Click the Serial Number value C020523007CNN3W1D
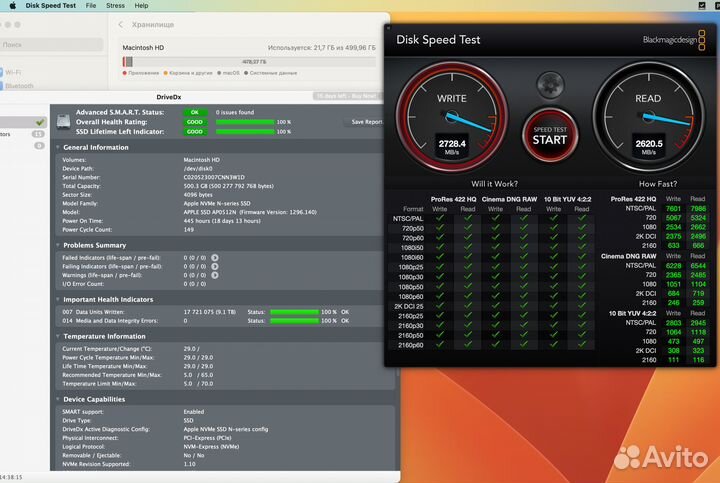Screen dimensions: 720x483 coord(214,177)
